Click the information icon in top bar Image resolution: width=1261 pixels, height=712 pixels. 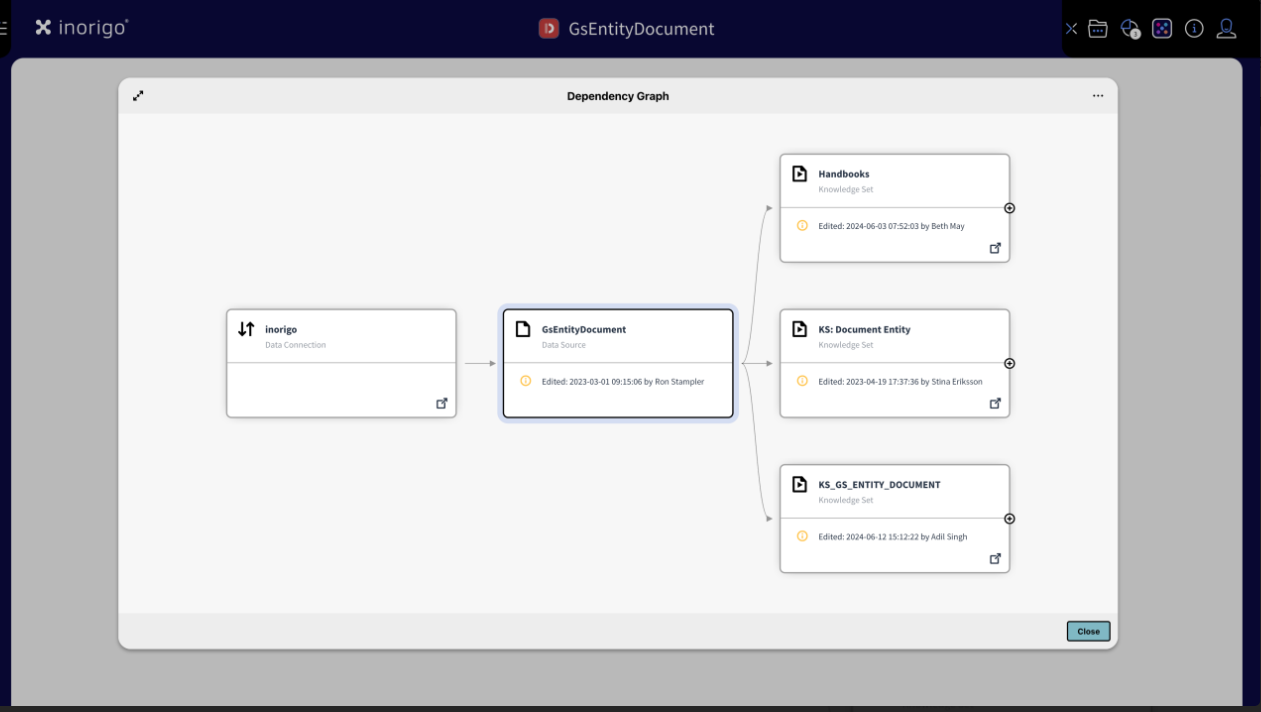pos(1194,29)
